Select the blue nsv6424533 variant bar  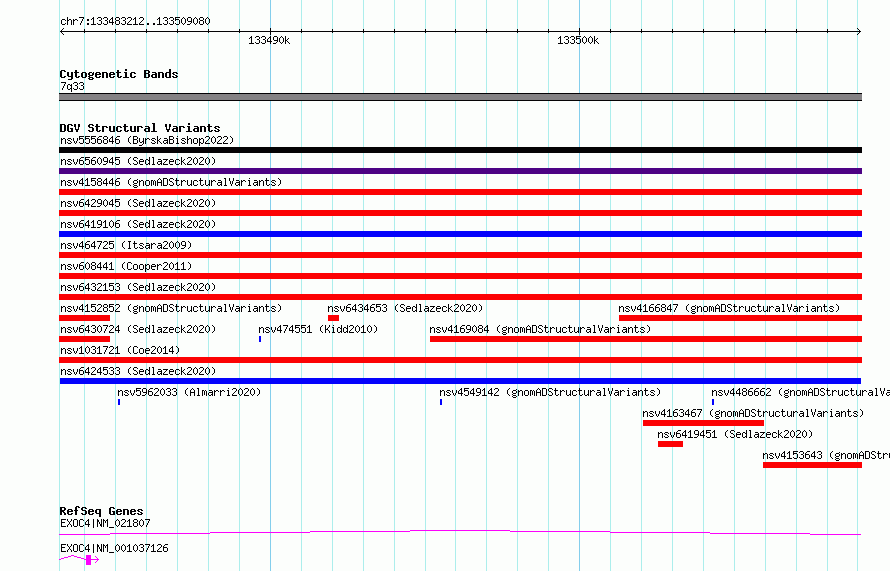(460, 381)
